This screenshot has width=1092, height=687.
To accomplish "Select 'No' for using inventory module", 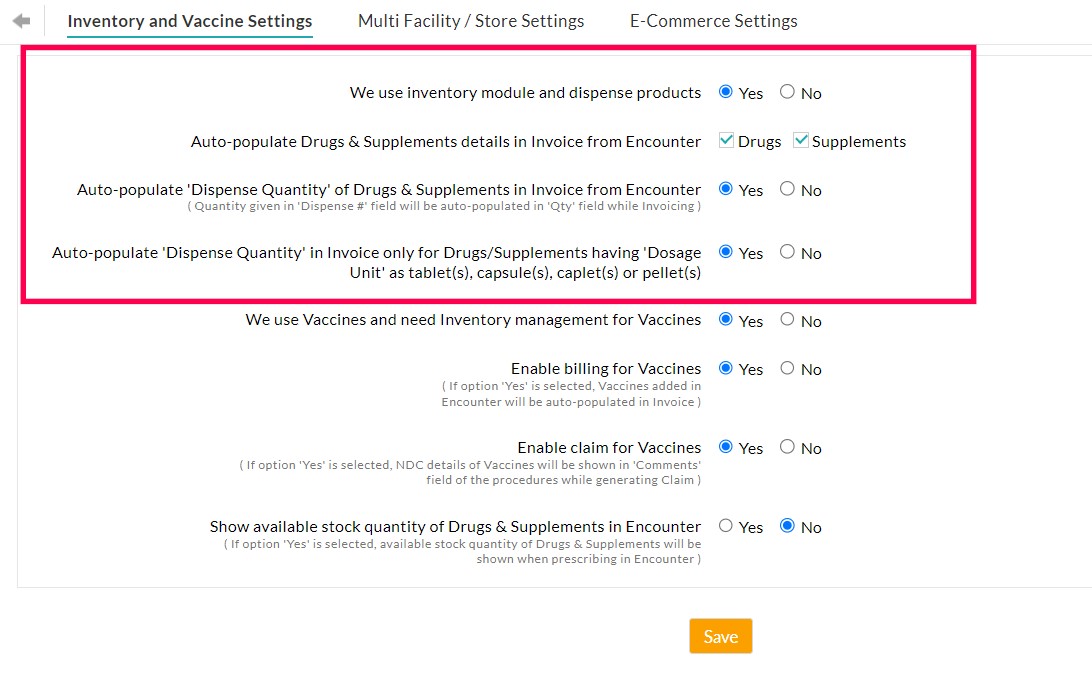I will 786,92.
